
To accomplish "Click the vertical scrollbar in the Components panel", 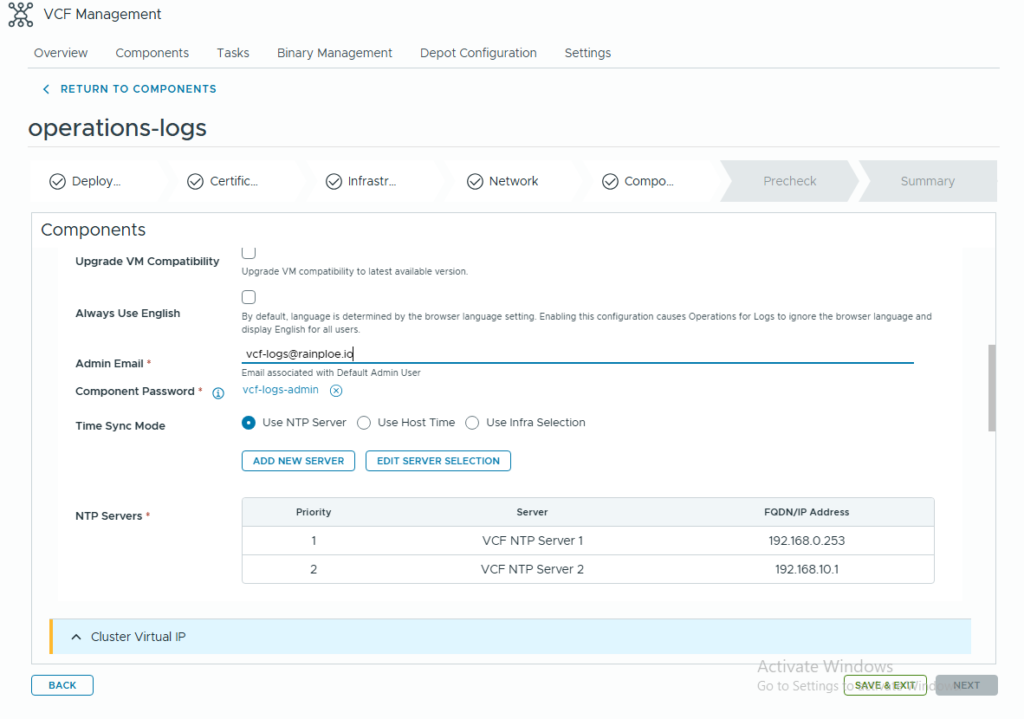I will [x=991, y=388].
